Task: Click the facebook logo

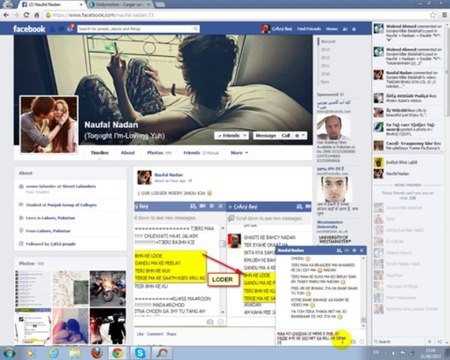Action: 29,29
